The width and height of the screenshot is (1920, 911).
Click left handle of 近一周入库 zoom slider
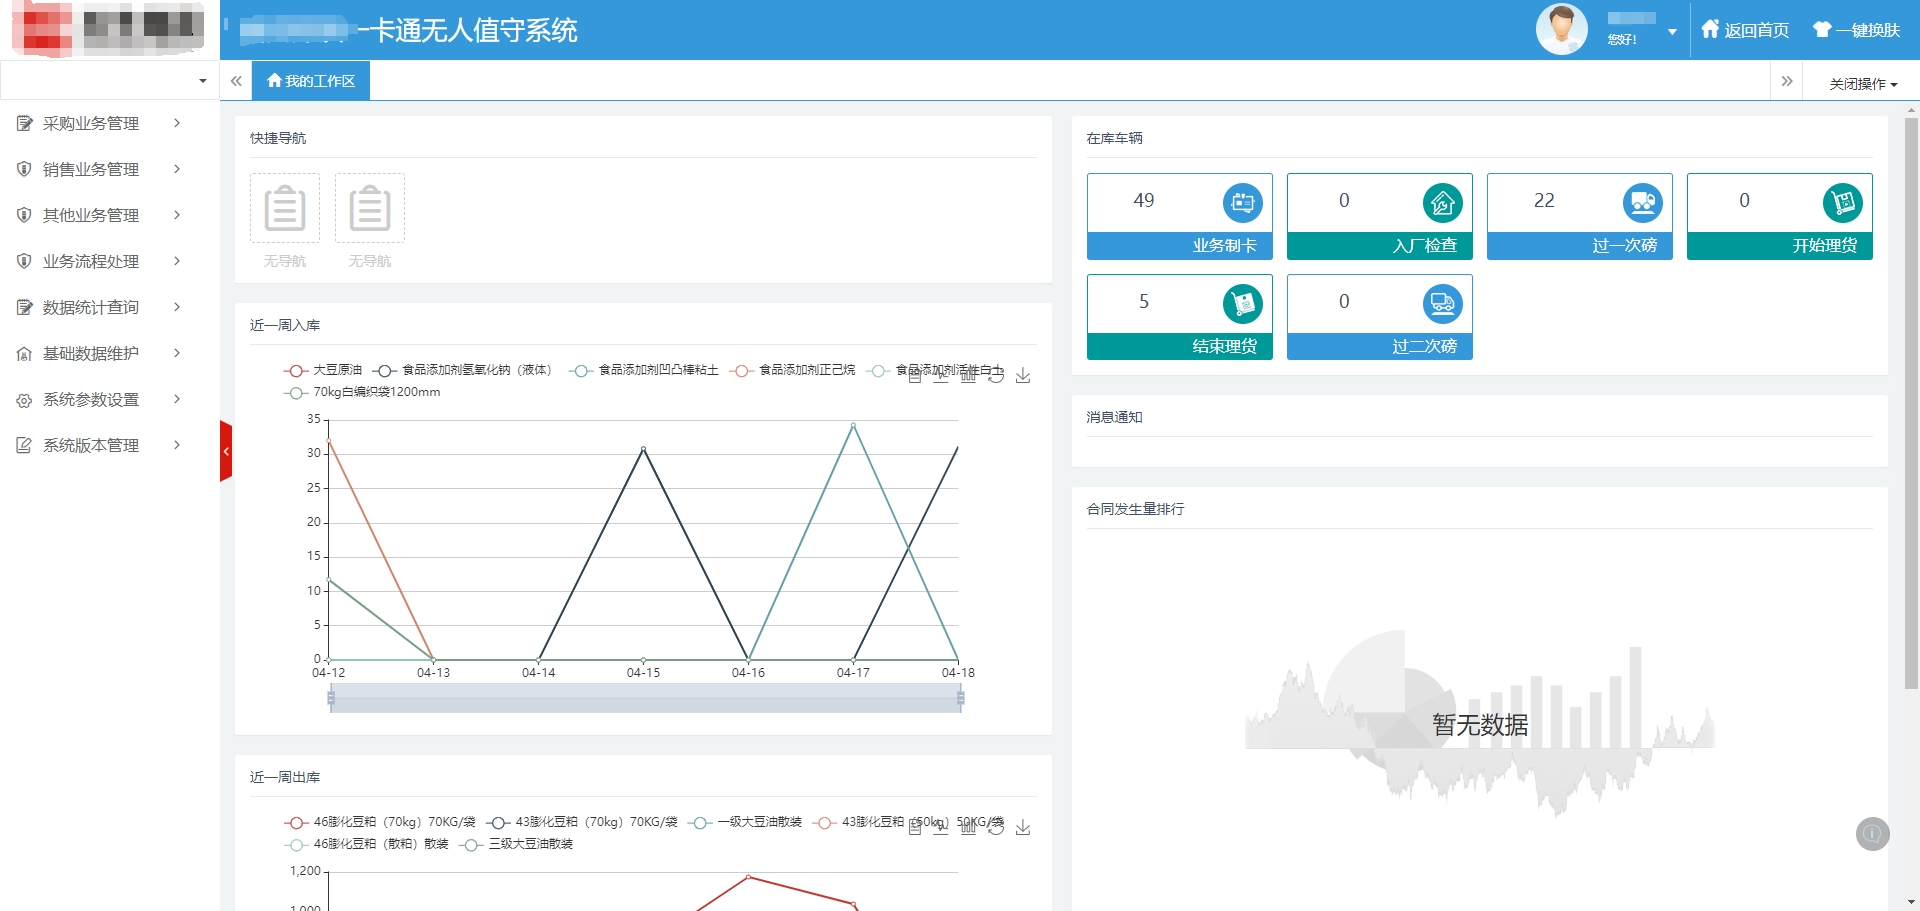[331, 698]
